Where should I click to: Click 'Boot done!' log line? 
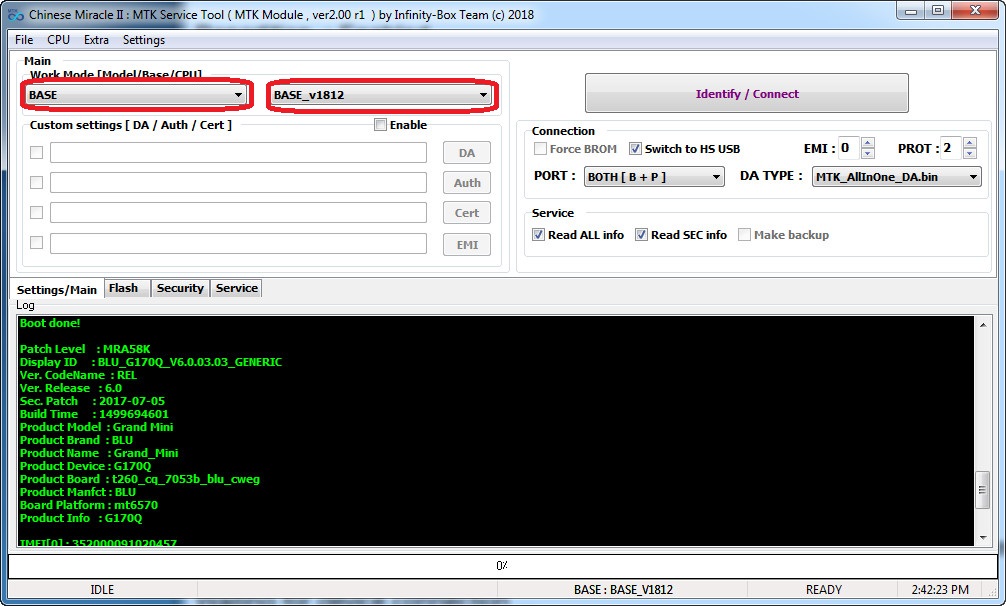pyautogui.click(x=50, y=323)
